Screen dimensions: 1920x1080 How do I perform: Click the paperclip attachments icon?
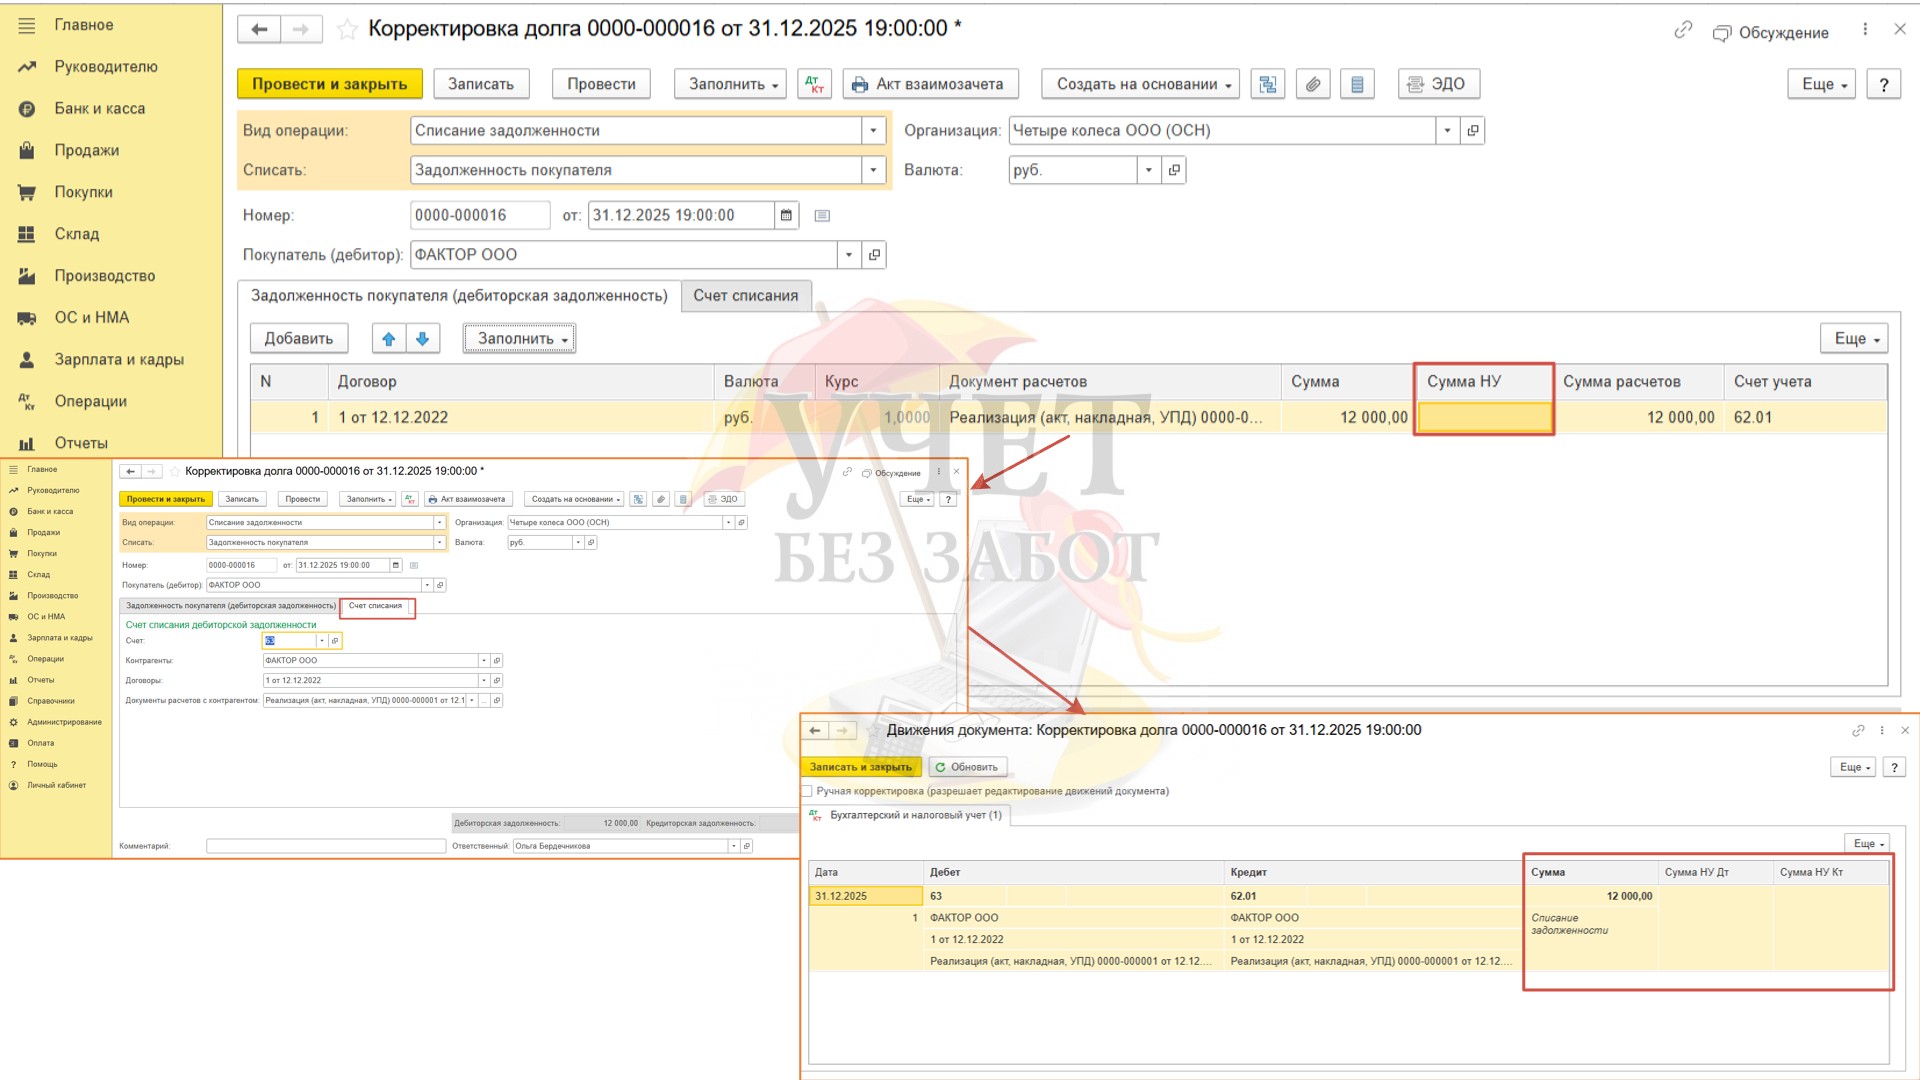coord(1313,84)
